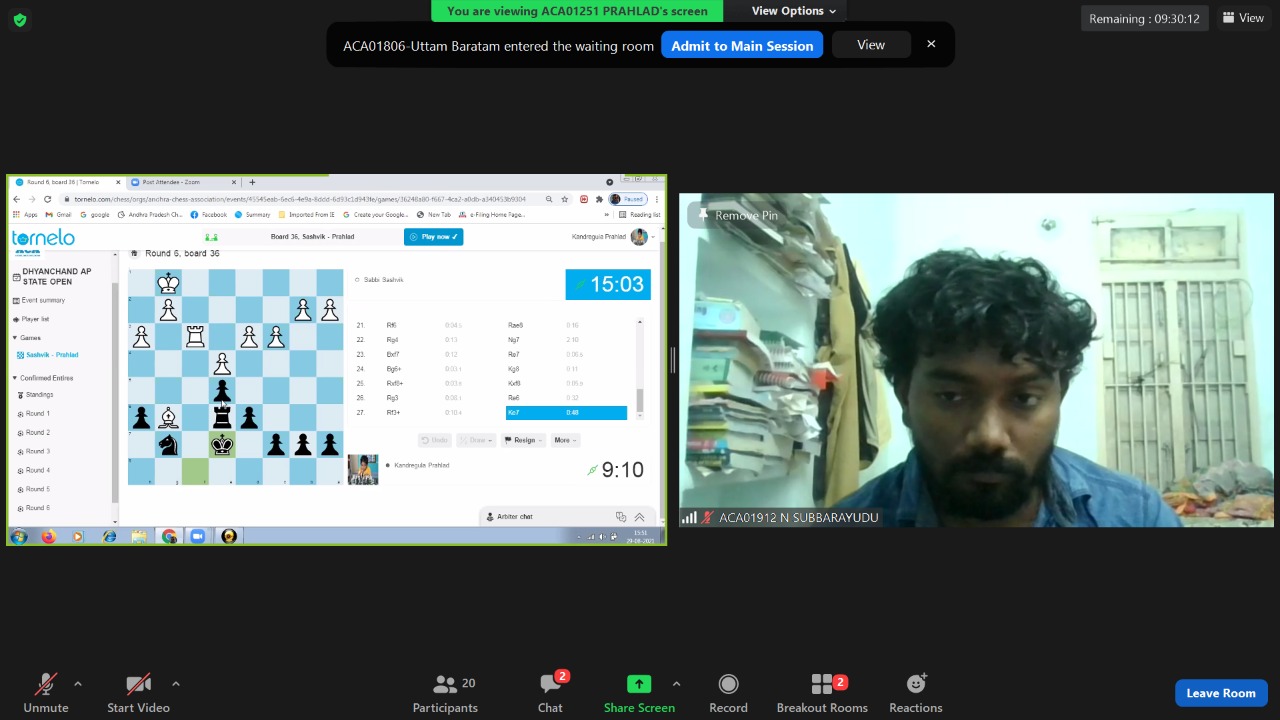Open the Facebook bookmark
1280x720 pixels.
click(x=209, y=215)
